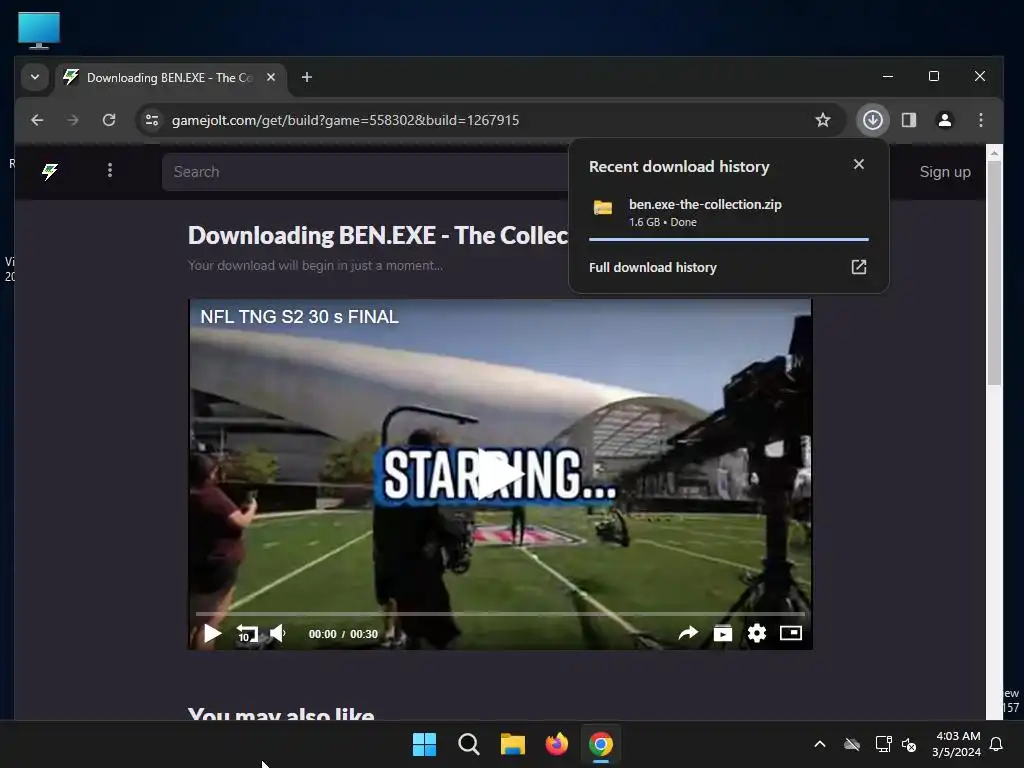Open video player settings gear

coord(757,633)
